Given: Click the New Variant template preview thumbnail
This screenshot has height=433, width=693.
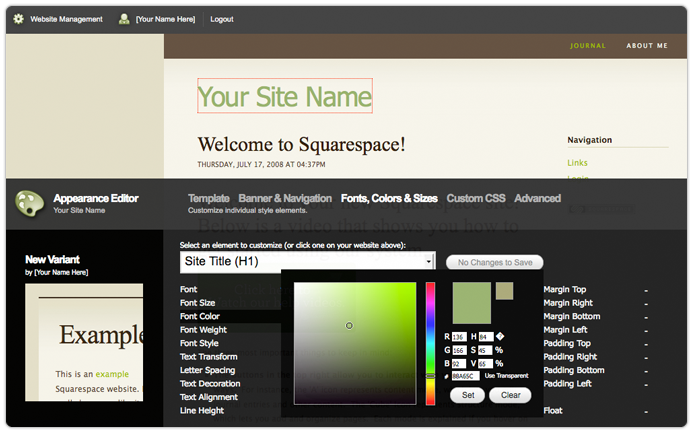Looking at the screenshot, I should 84,342.
